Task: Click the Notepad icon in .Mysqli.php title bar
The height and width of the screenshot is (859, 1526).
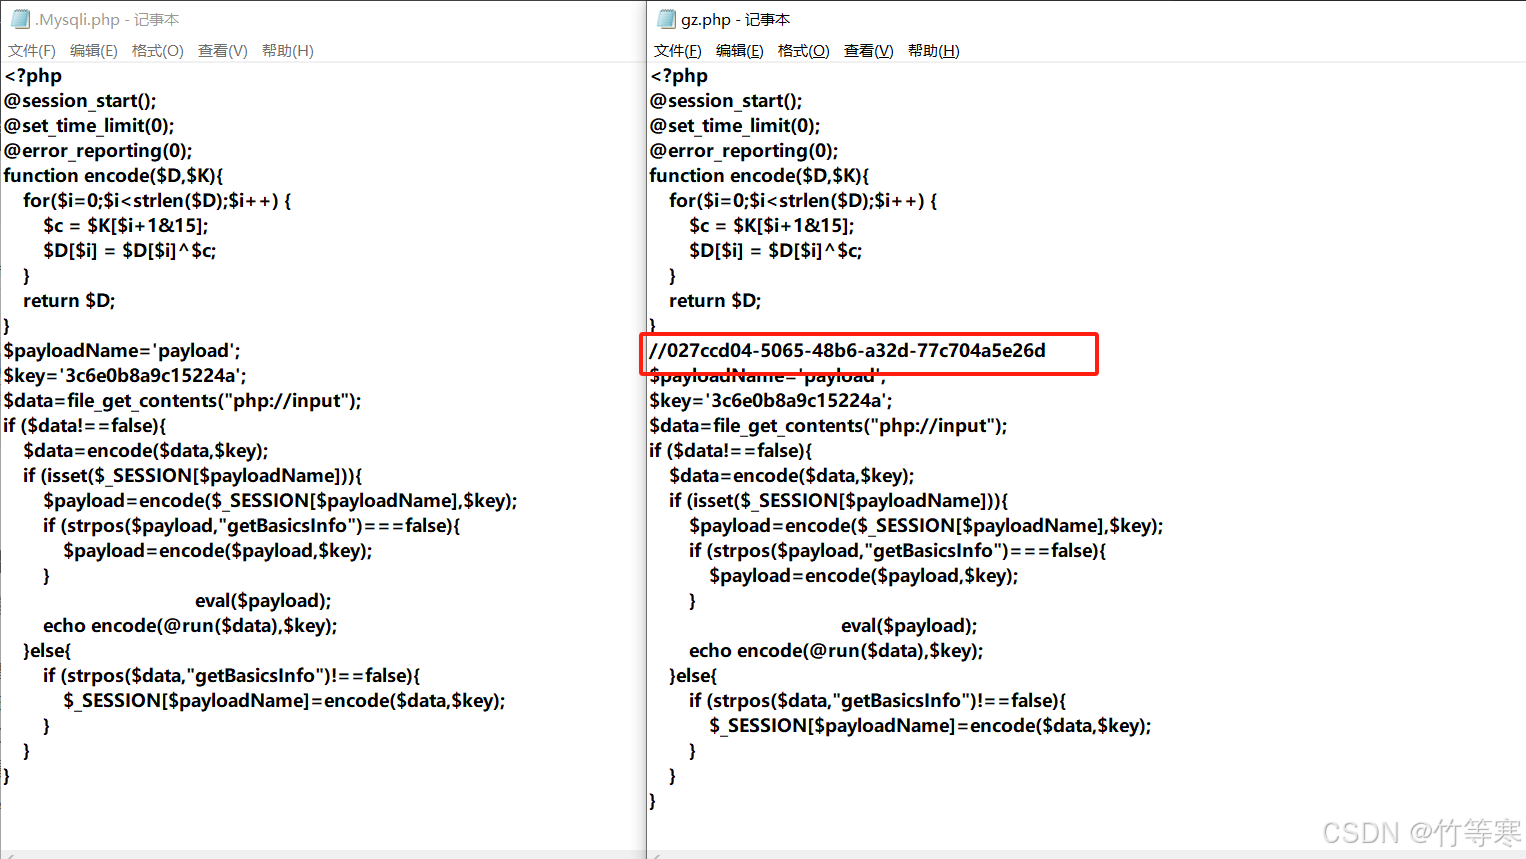Action: click(20, 19)
